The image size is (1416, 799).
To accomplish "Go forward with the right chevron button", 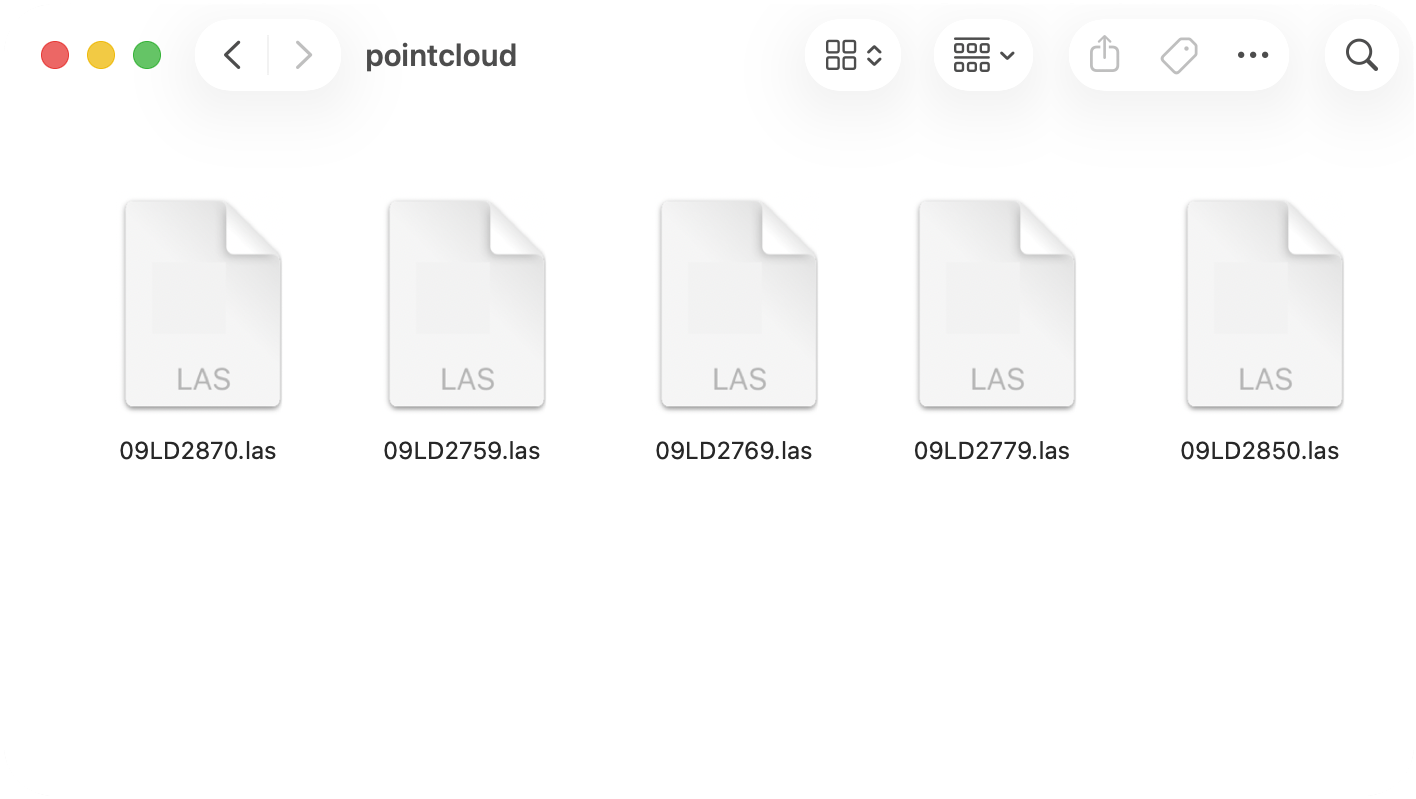I will click(x=303, y=55).
